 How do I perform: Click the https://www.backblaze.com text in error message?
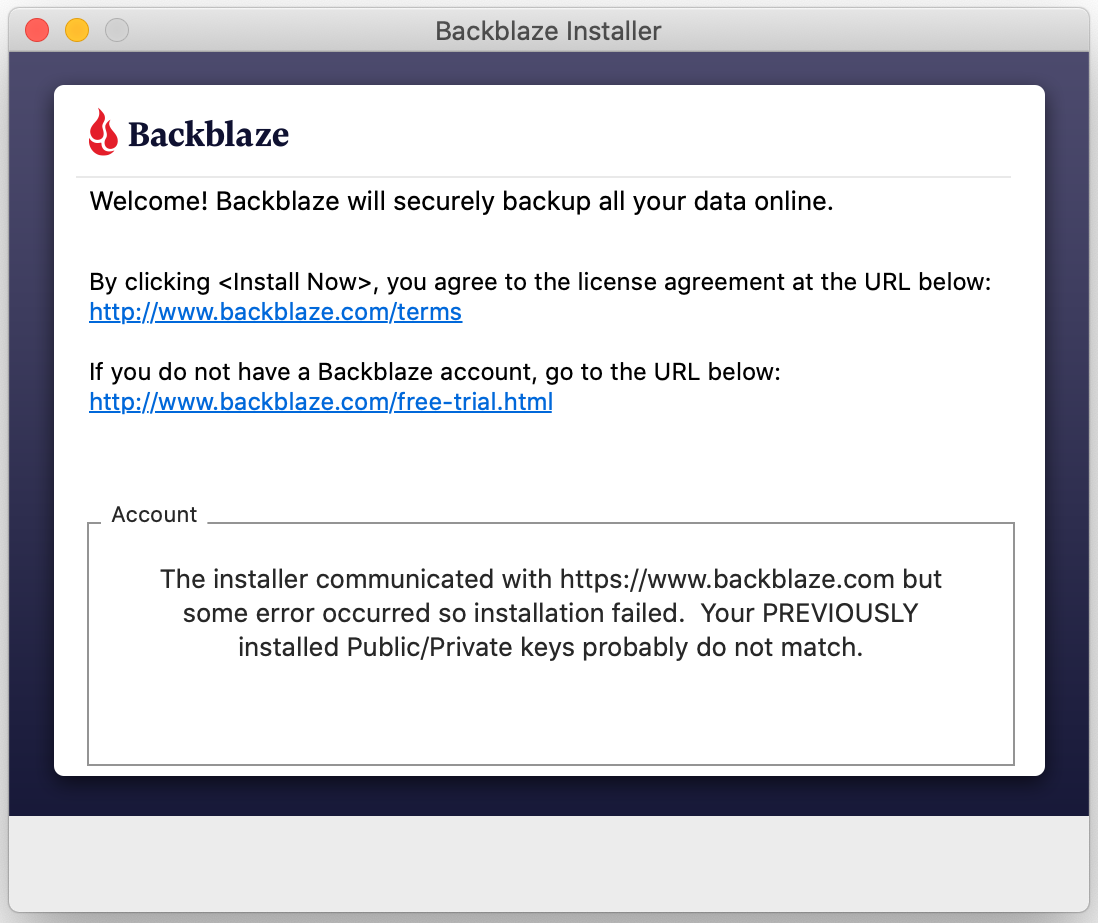click(x=727, y=579)
